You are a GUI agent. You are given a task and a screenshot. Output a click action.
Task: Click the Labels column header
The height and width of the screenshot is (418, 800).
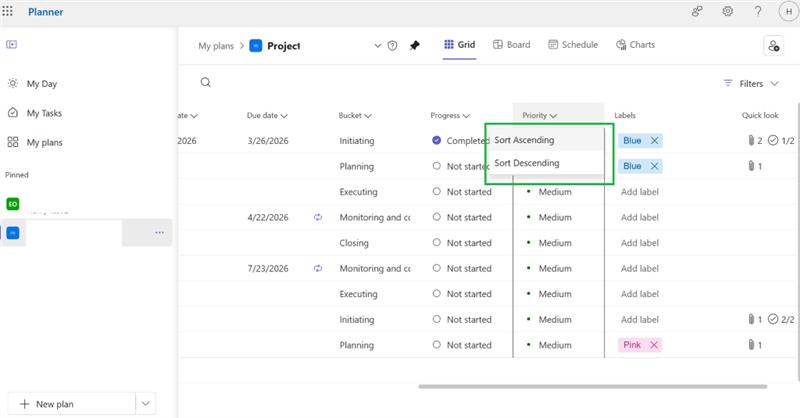(625, 115)
